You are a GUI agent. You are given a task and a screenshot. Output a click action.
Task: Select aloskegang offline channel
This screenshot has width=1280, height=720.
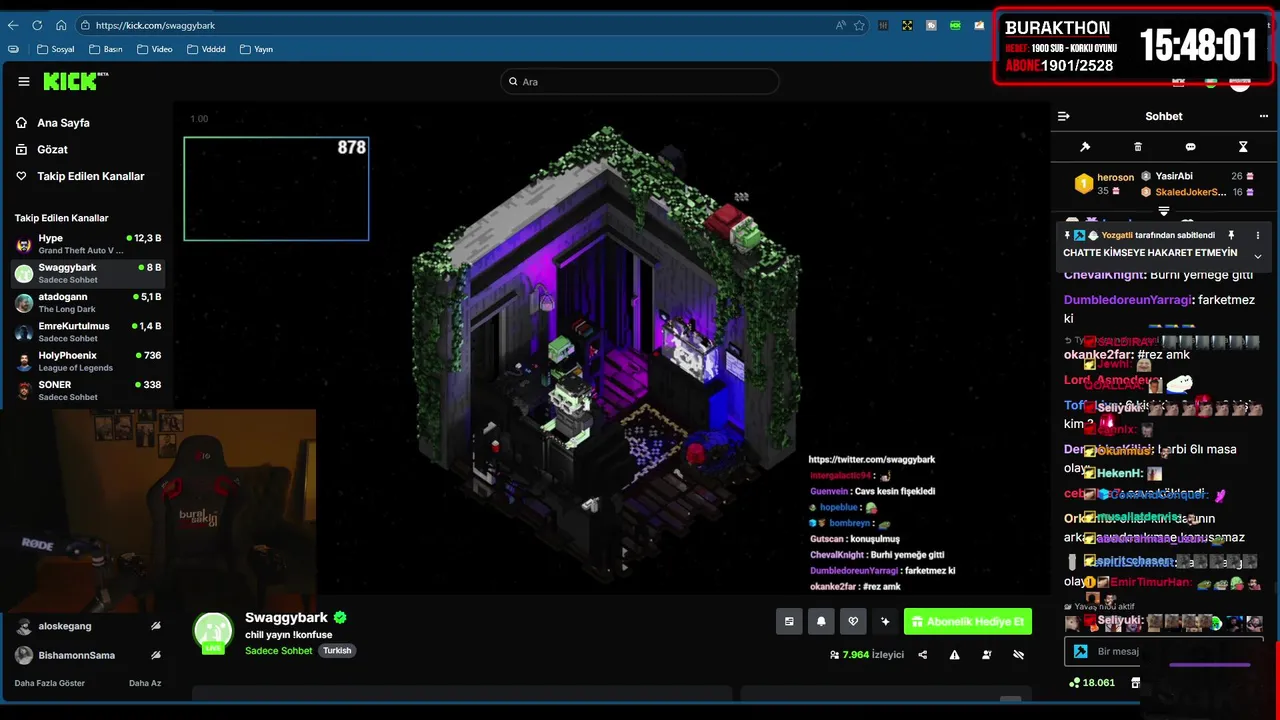point(88,626)
